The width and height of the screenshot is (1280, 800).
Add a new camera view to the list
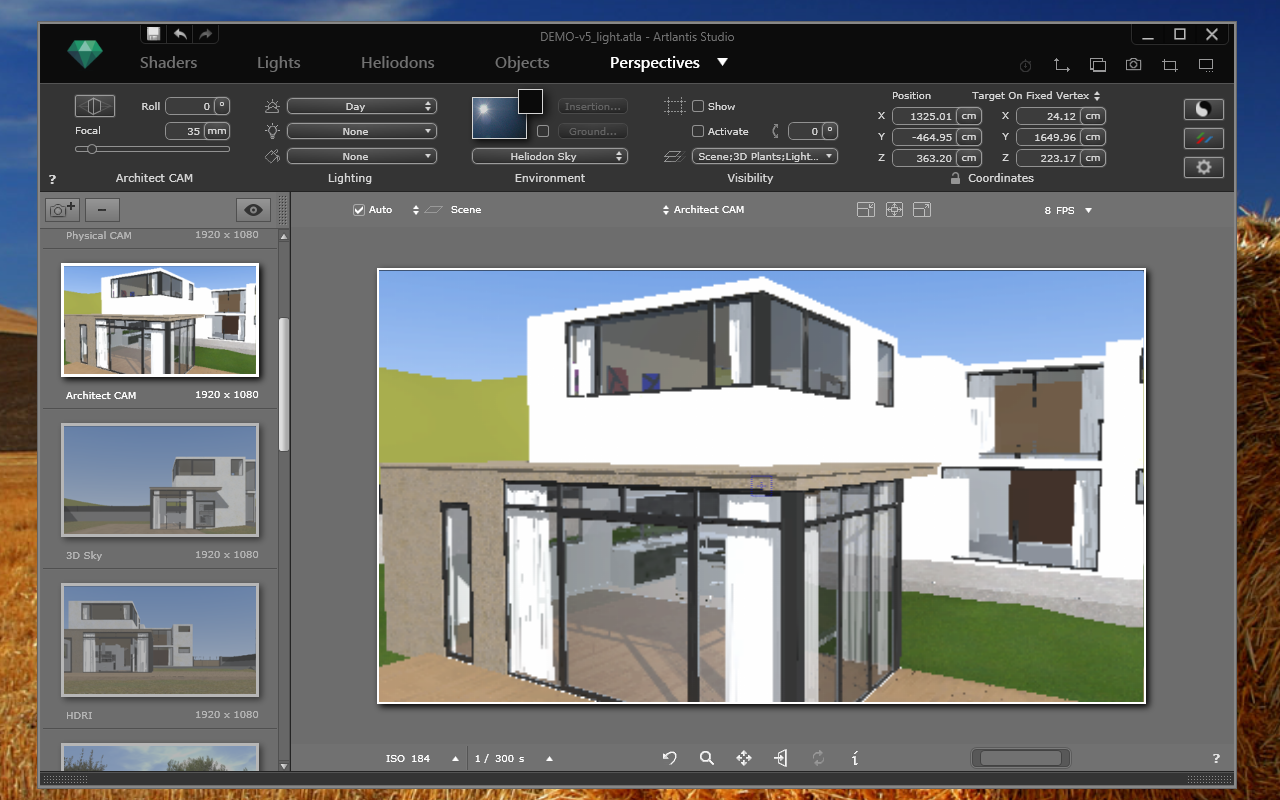click(62, 210)
